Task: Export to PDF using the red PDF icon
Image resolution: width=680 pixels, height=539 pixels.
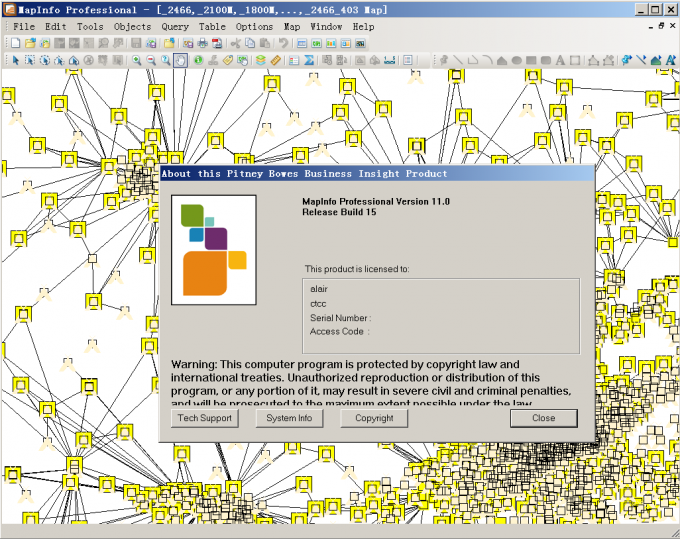Action: (x=217, y=43)
